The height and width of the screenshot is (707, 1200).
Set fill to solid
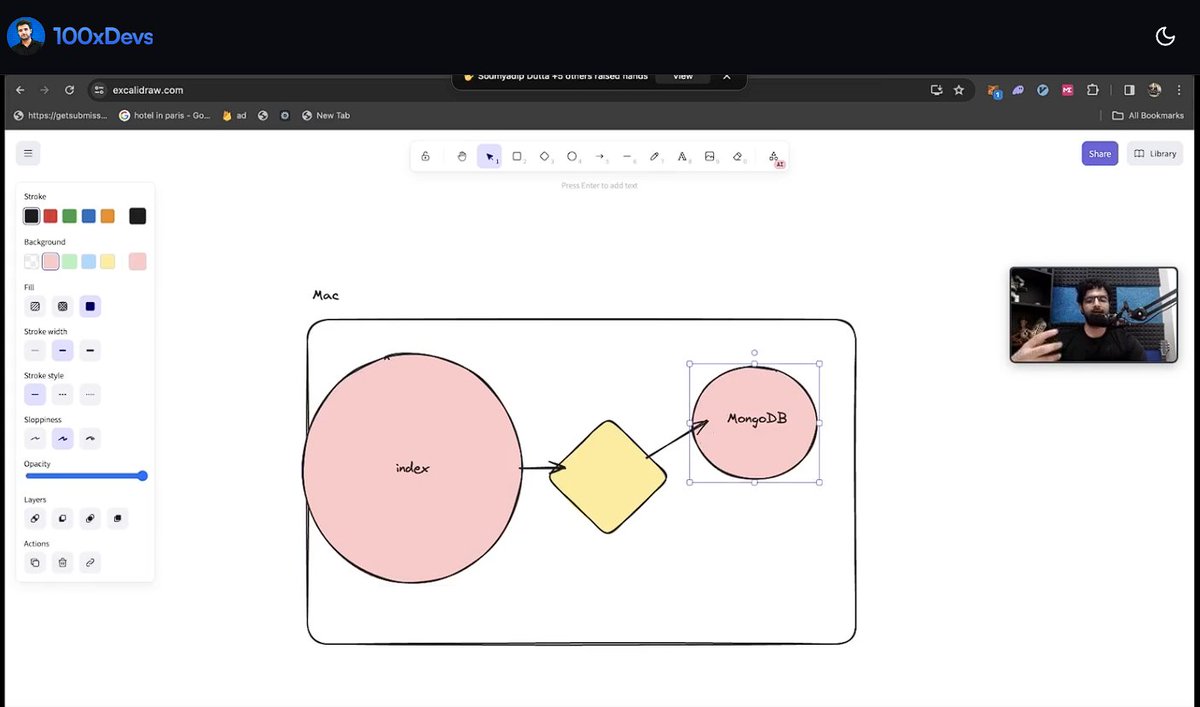90,307
